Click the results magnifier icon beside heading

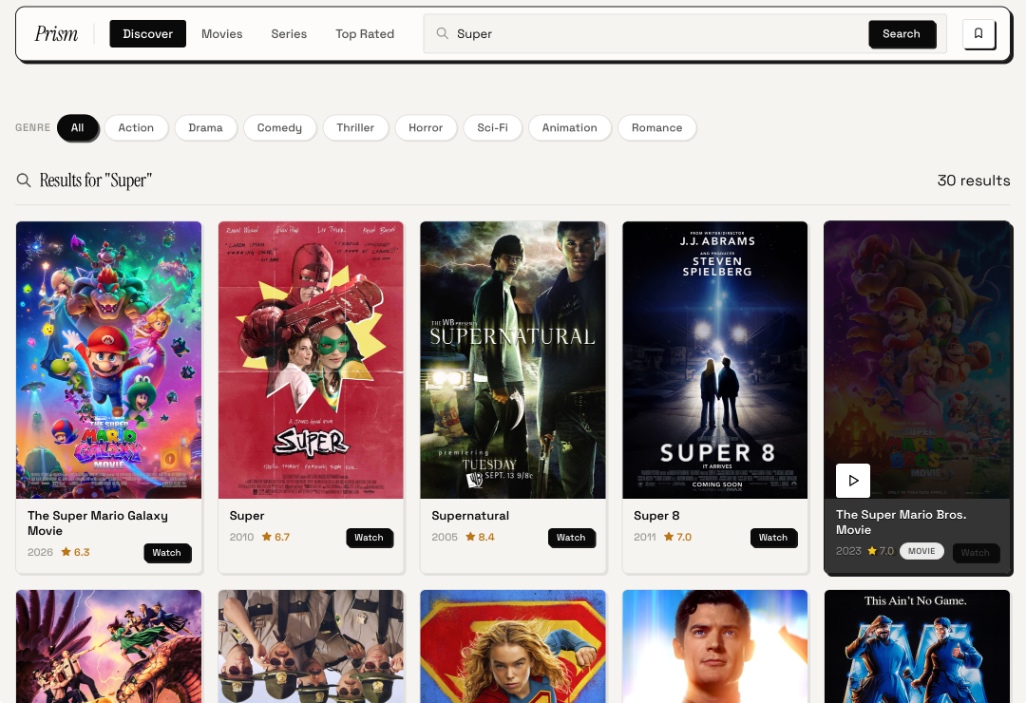click(x=24, y=180)
